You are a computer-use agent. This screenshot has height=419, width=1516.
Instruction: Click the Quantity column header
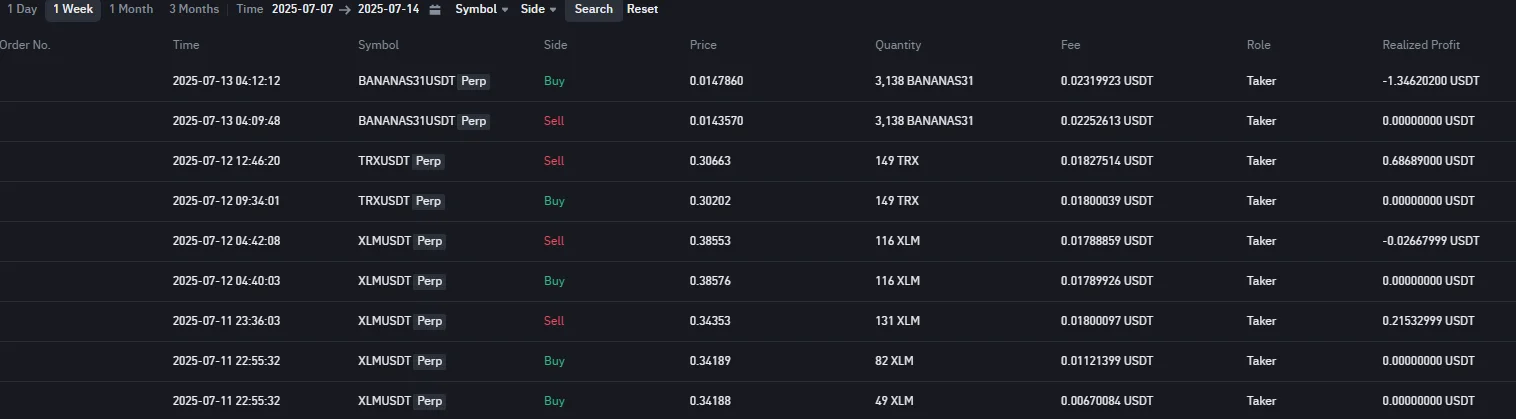coord(897,45)
